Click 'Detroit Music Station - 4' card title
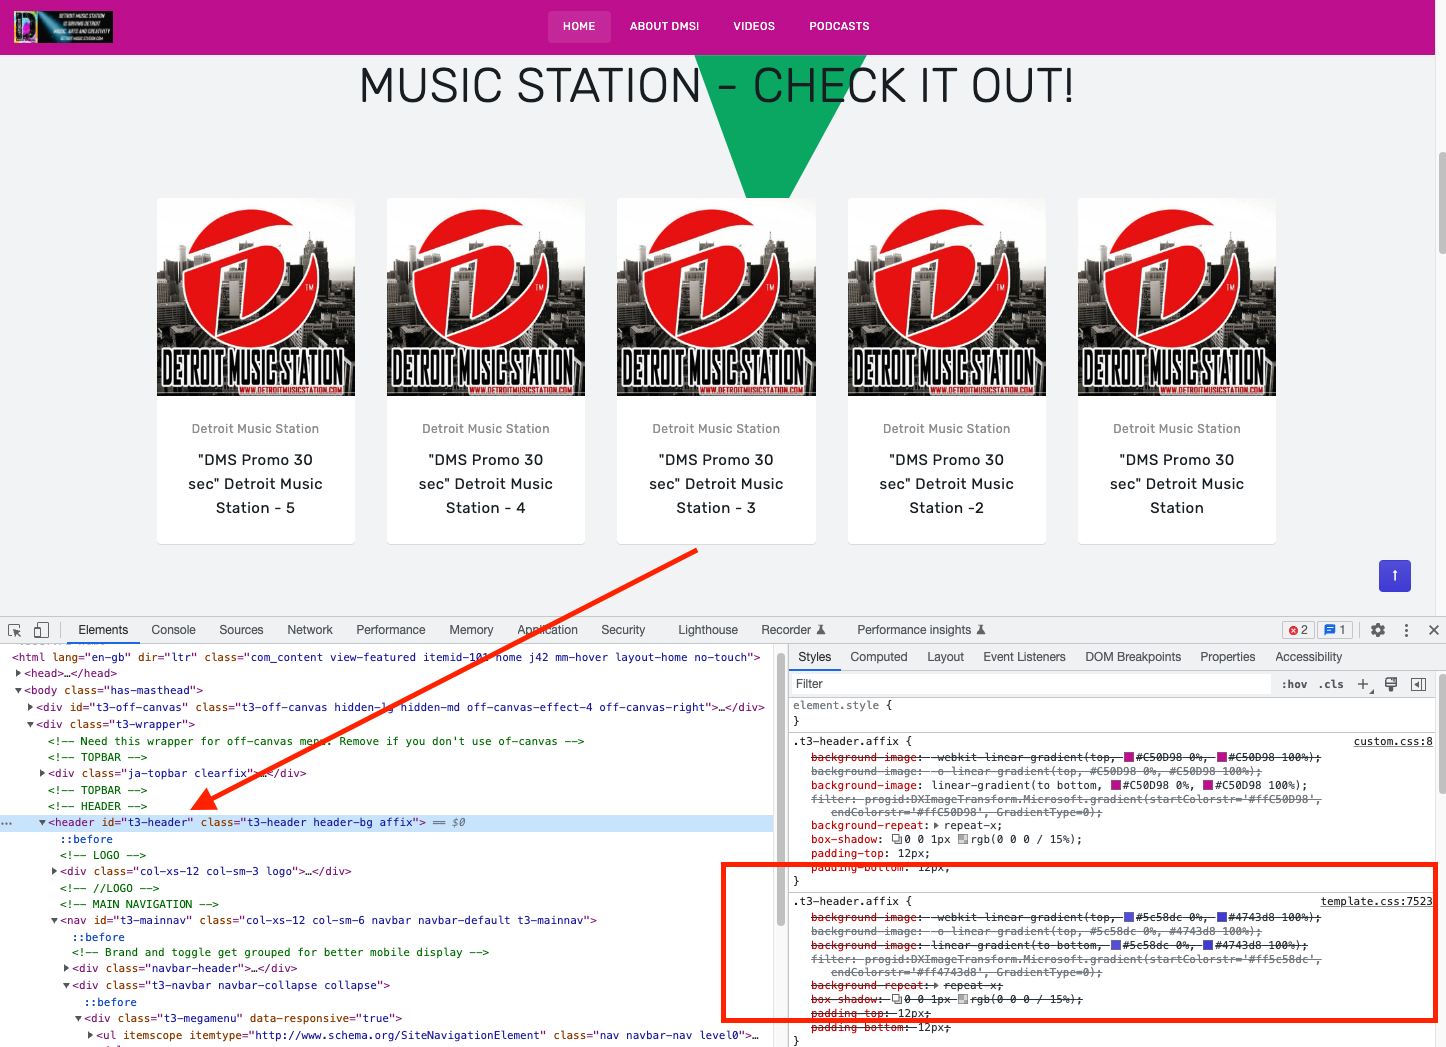This screenshot has height=1047, width=1446. pos(486,484)
